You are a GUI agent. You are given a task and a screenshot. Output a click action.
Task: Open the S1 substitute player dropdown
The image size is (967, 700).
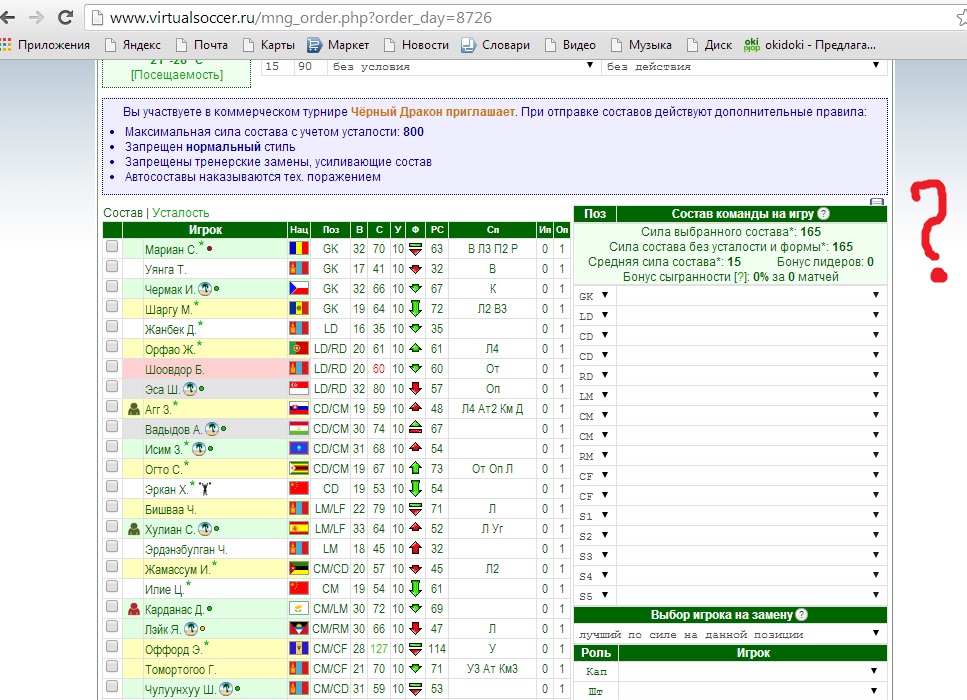[x=751, y=515]
